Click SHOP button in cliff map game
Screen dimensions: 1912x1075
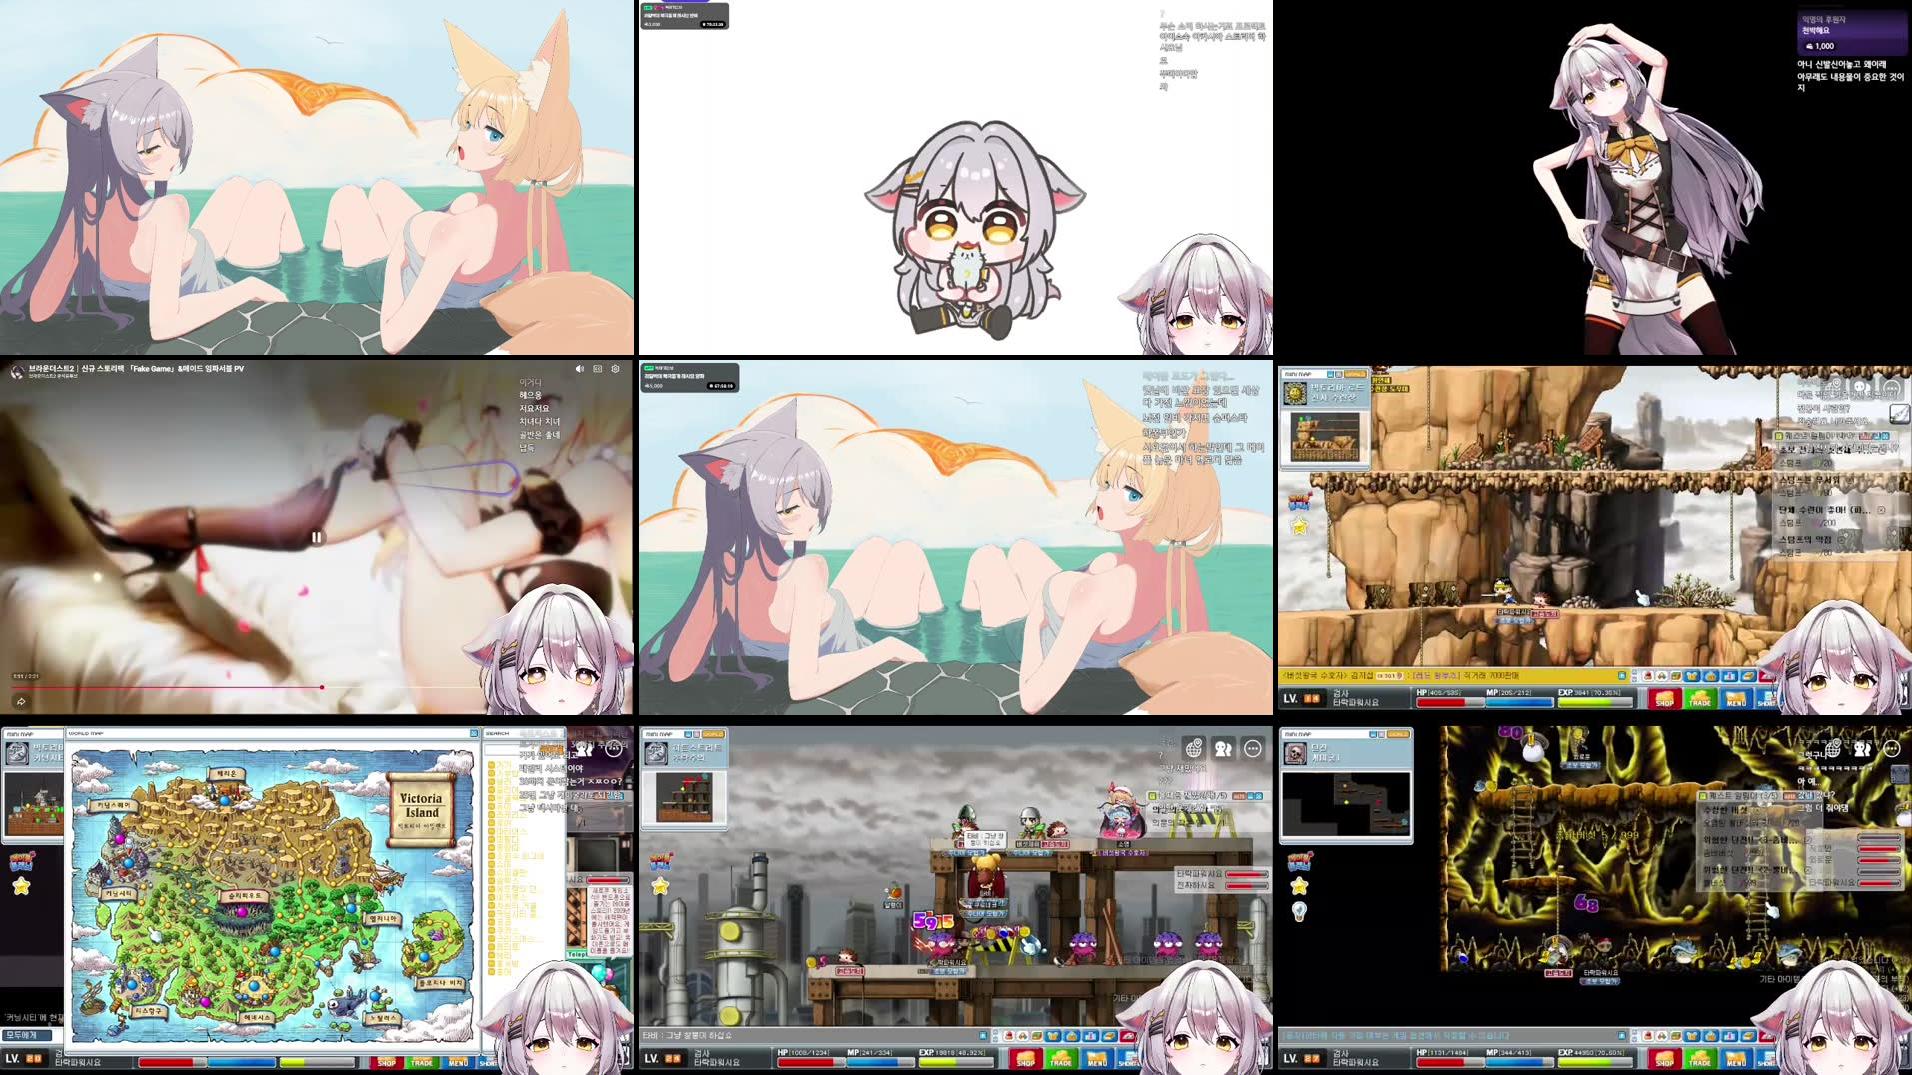pyautogui.click(x=1664, y=699)
